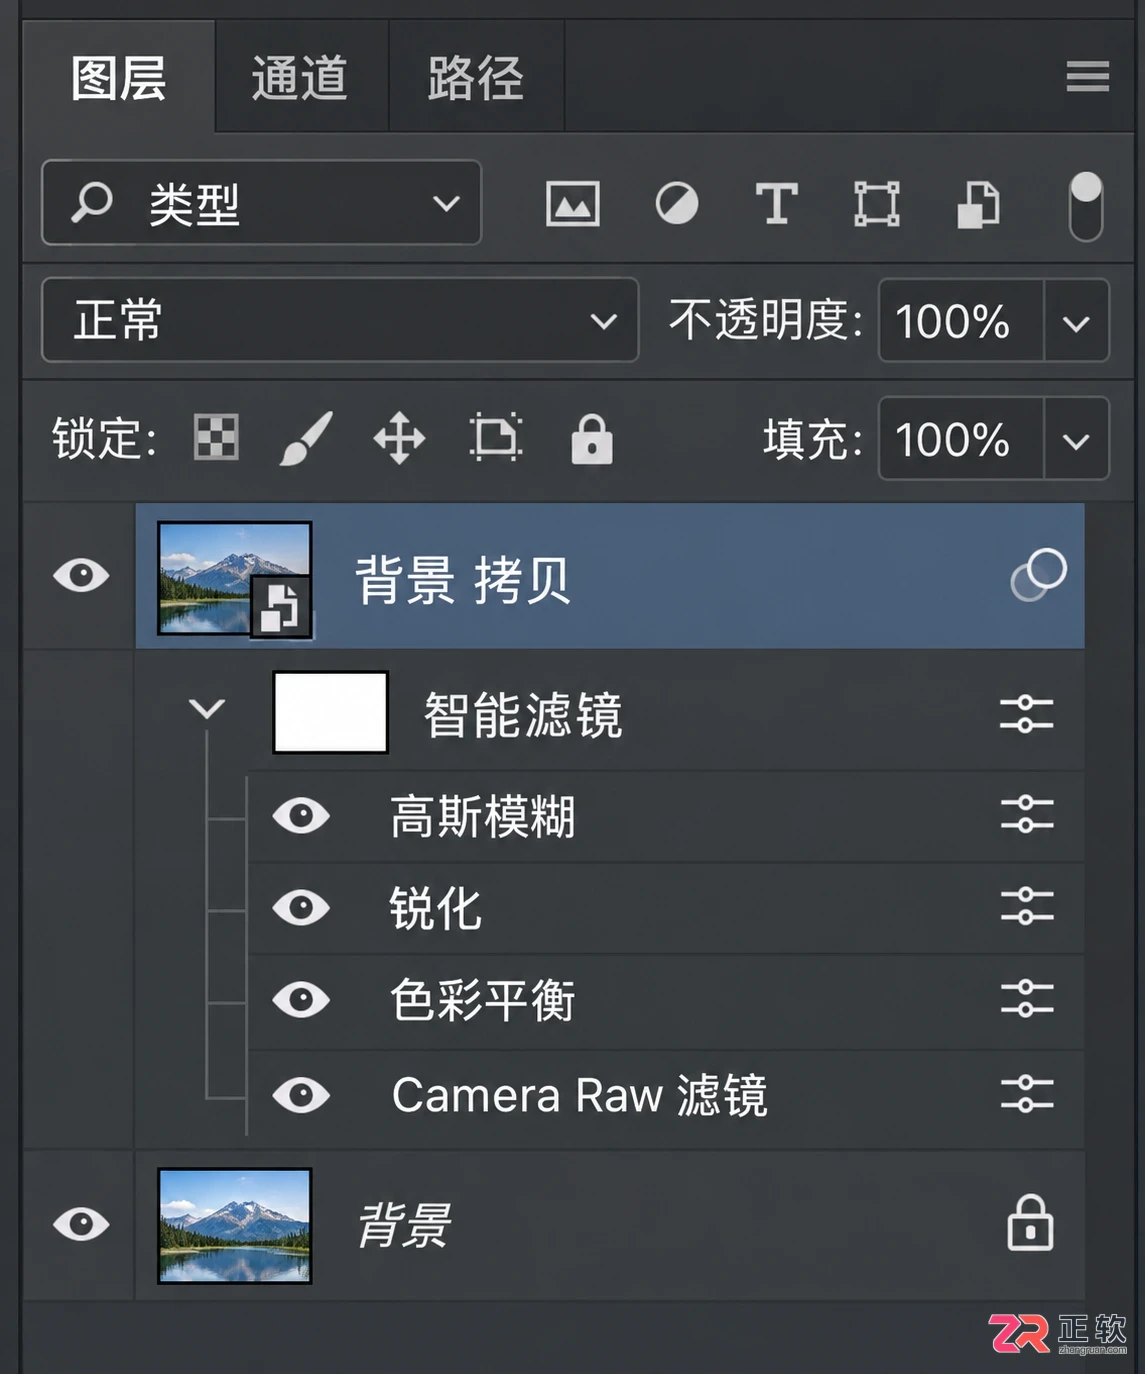Open blending options for 高斯模糊 filter
The image size is (1145, 1374).
pyautogui.click(x=1027, y=815)
